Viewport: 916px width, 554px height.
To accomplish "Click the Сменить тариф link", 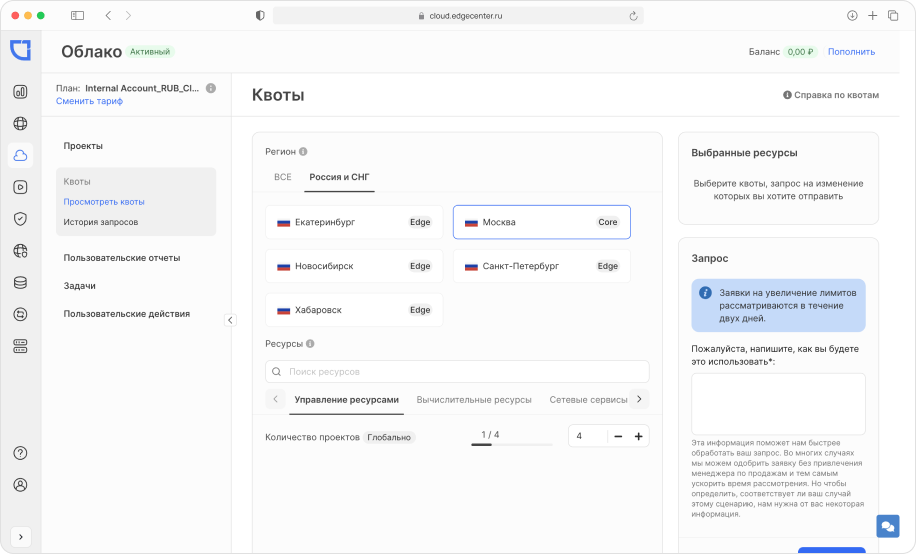I will point(89,101).
